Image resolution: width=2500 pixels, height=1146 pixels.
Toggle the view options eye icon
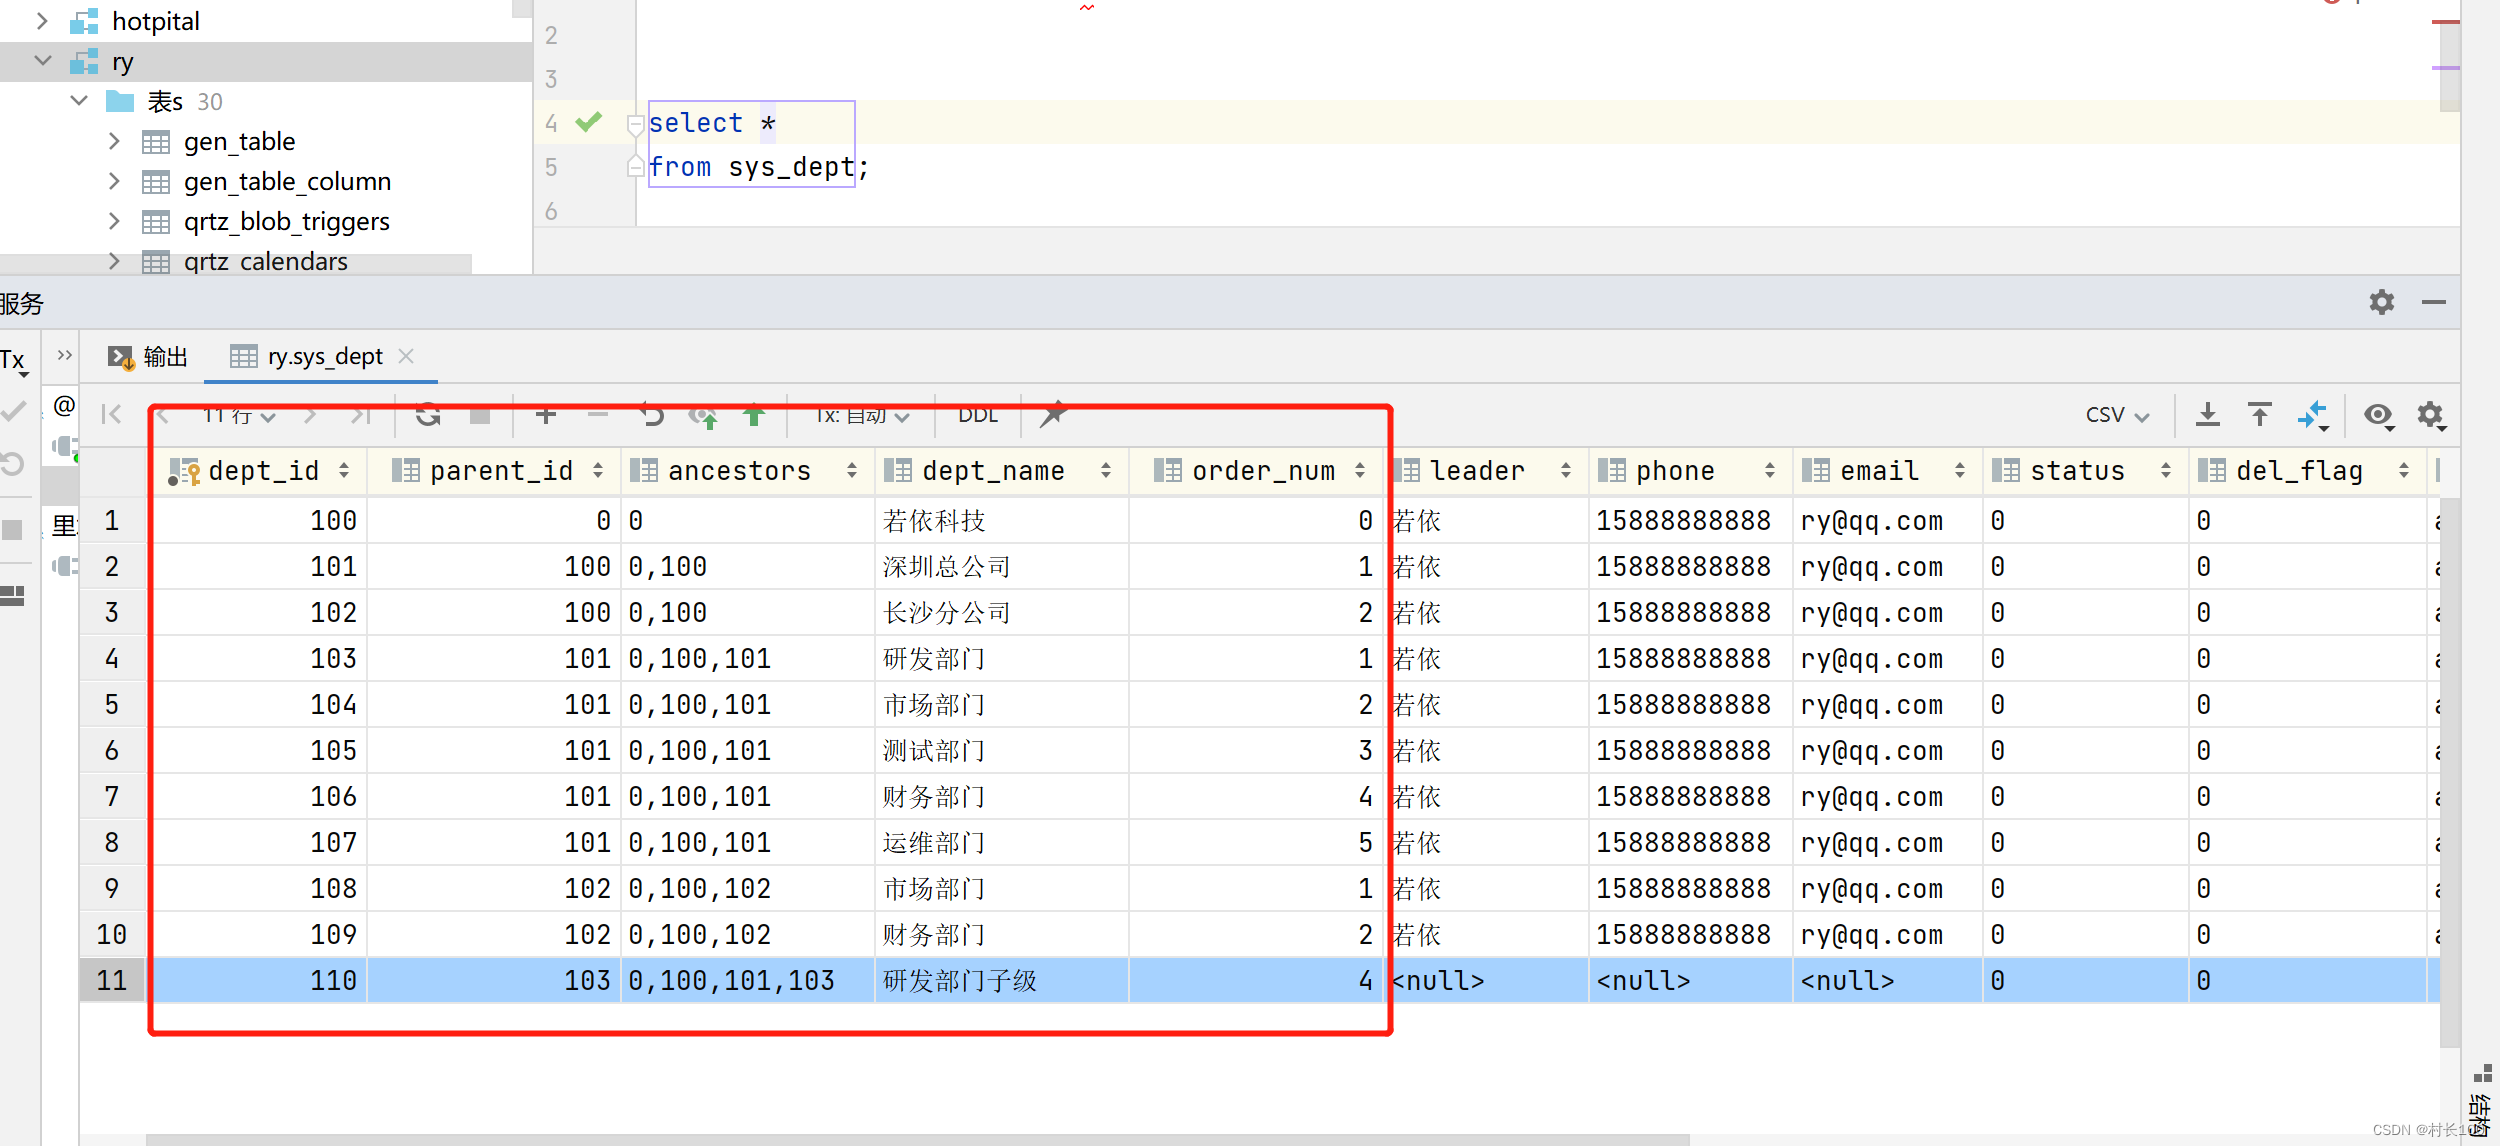click(2378, 414)
